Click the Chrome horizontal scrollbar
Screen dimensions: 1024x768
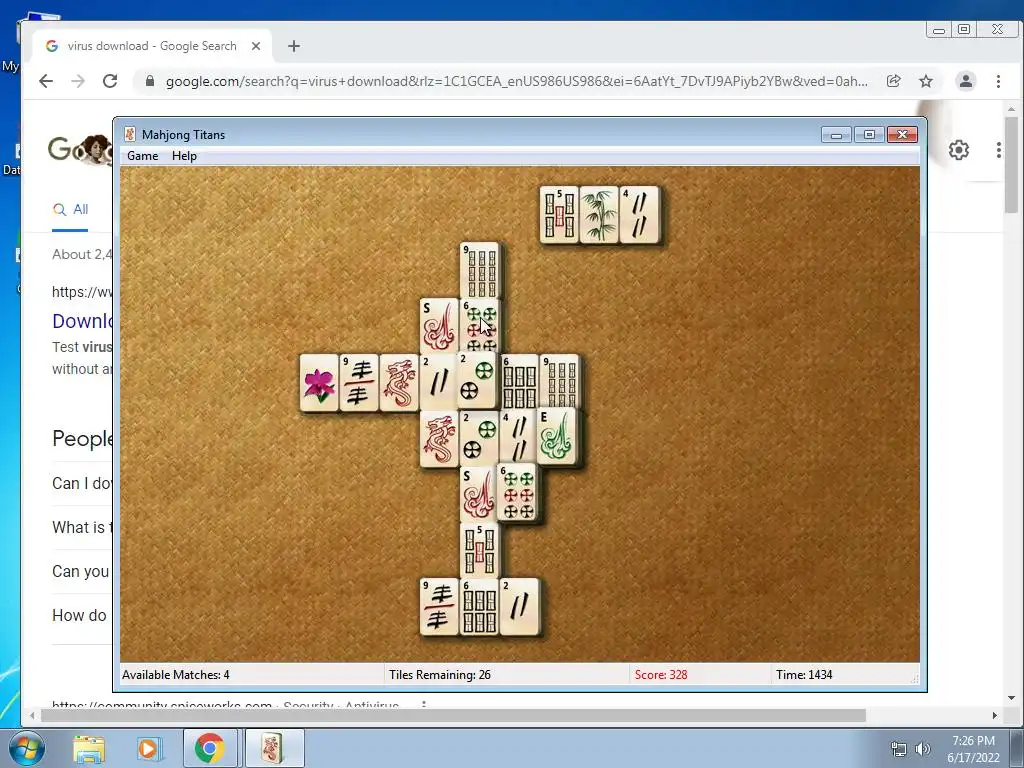coord(453,716)
